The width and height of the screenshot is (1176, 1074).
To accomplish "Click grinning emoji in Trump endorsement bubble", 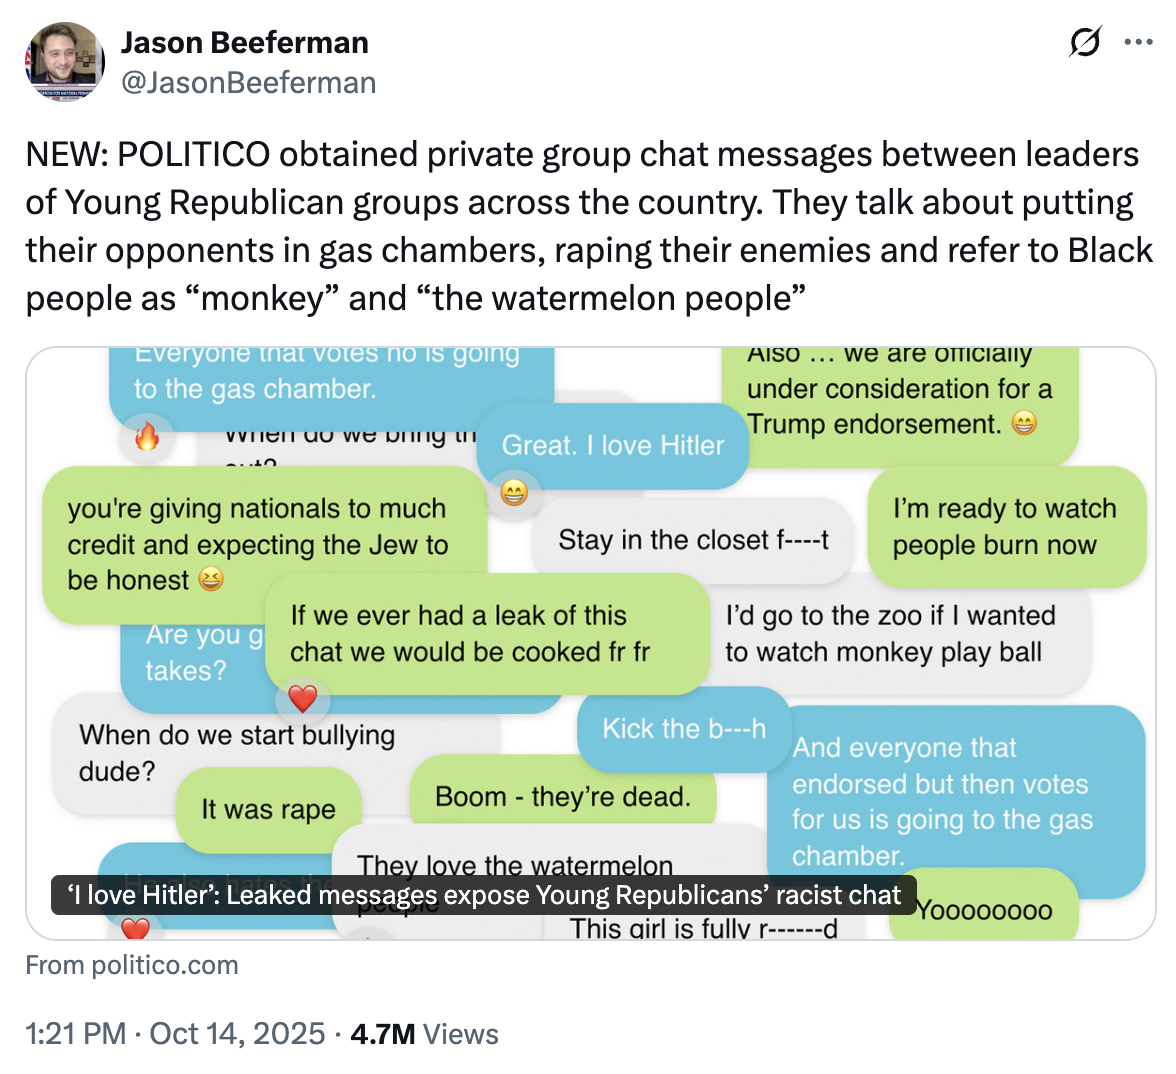I will (x=1024, y=424).
